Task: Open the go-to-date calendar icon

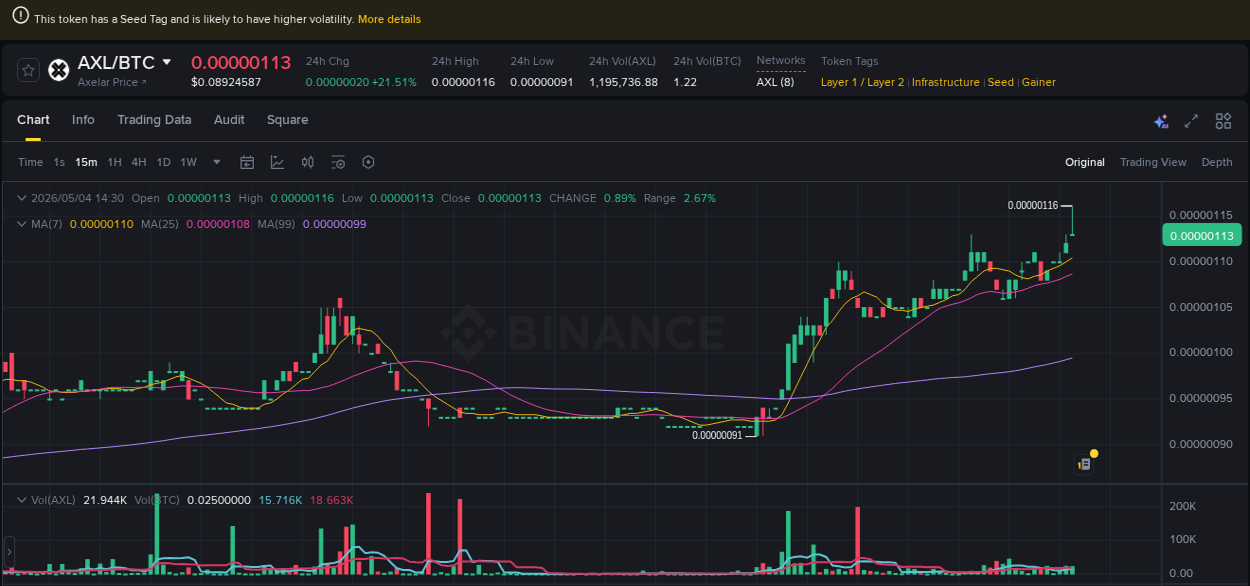Action: coord(247,162)
